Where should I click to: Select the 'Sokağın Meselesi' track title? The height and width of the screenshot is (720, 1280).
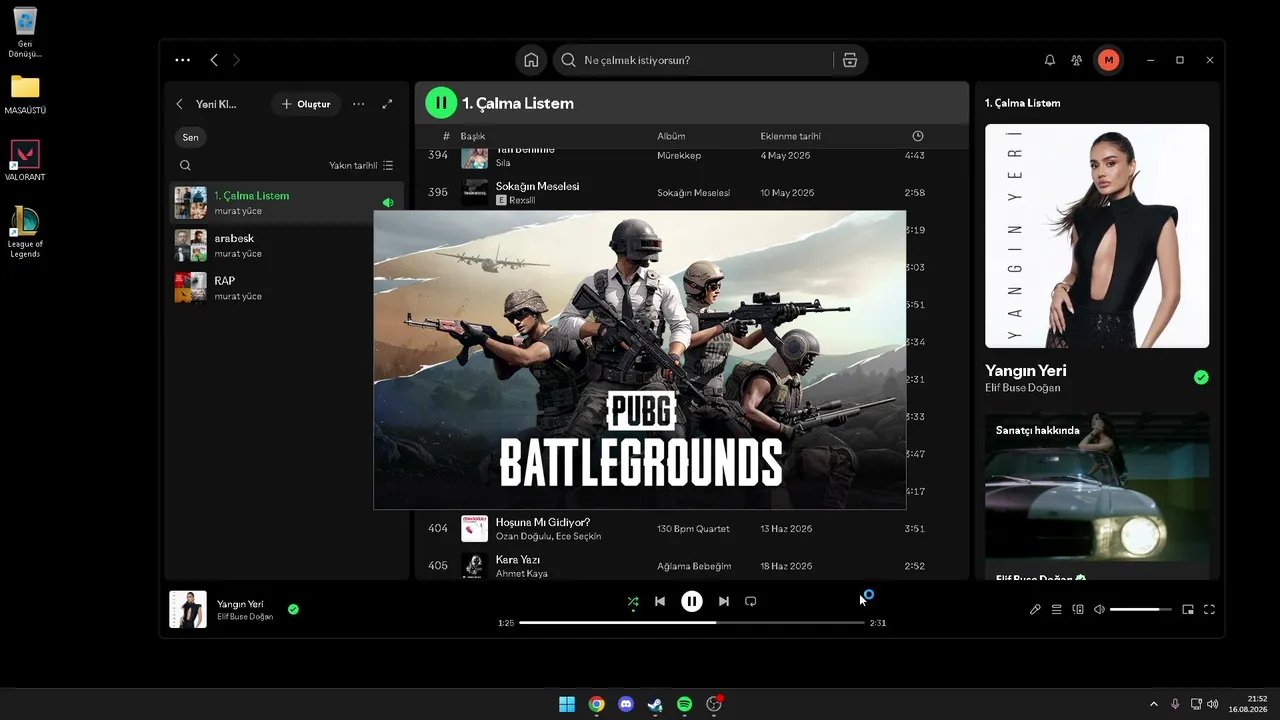pos(537,186)
